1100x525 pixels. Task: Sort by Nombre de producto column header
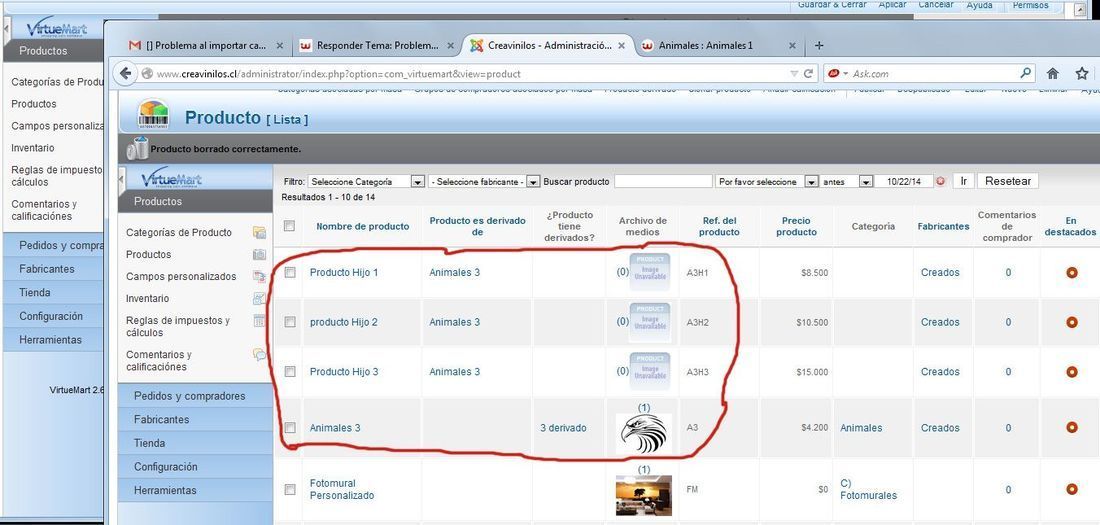[x=362, y=226]
